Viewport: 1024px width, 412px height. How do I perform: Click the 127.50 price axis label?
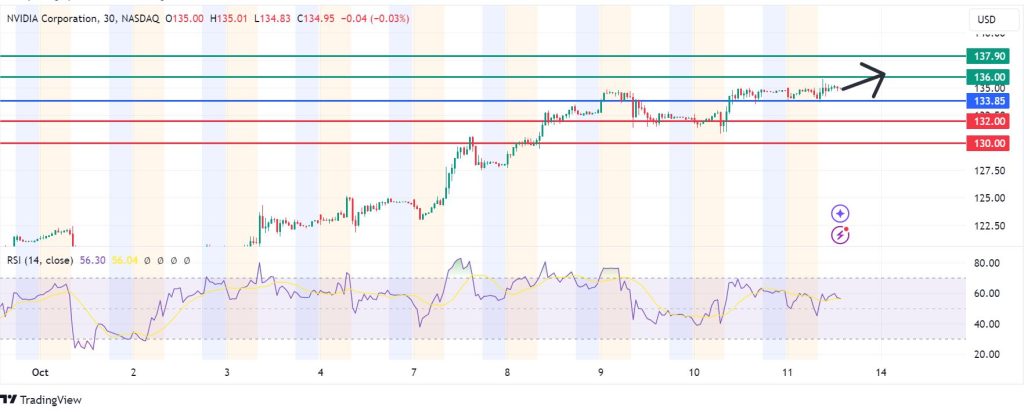(989, 171)
